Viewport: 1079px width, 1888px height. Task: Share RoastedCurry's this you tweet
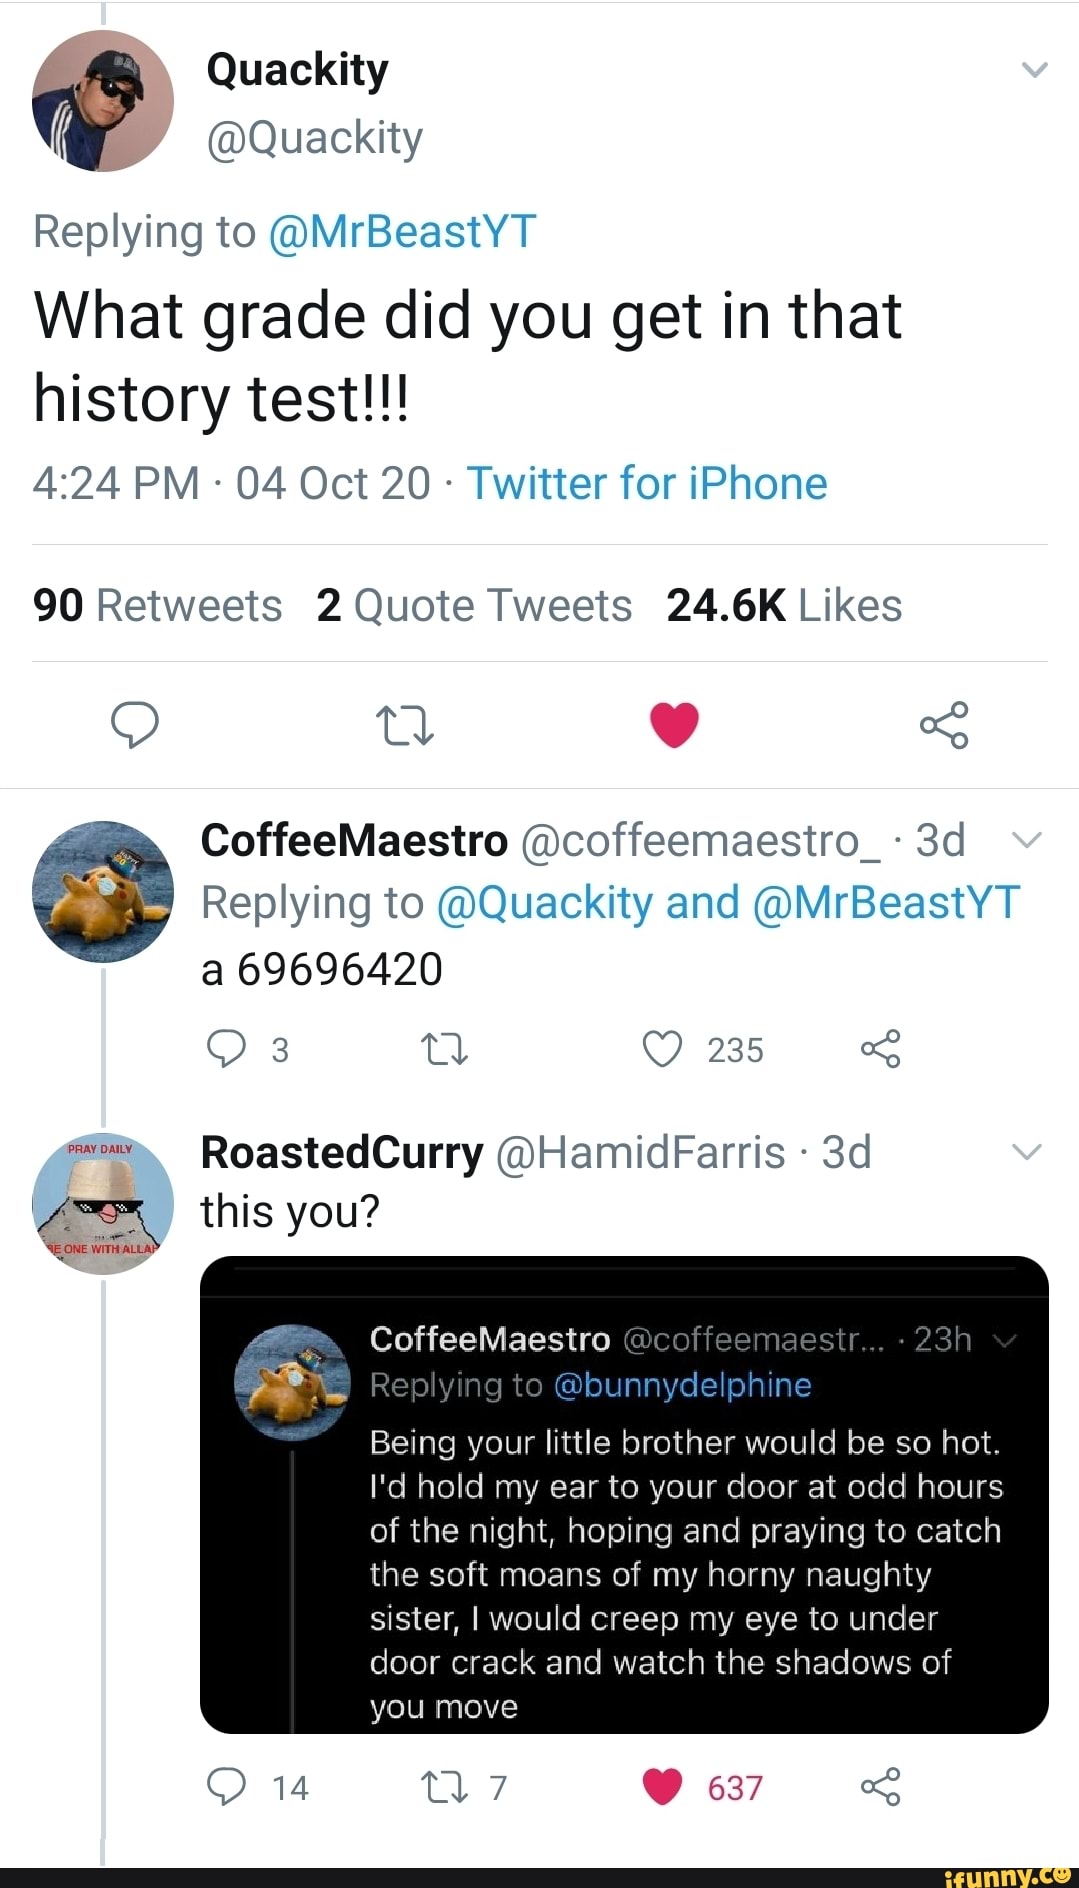tap(880, 1786)
